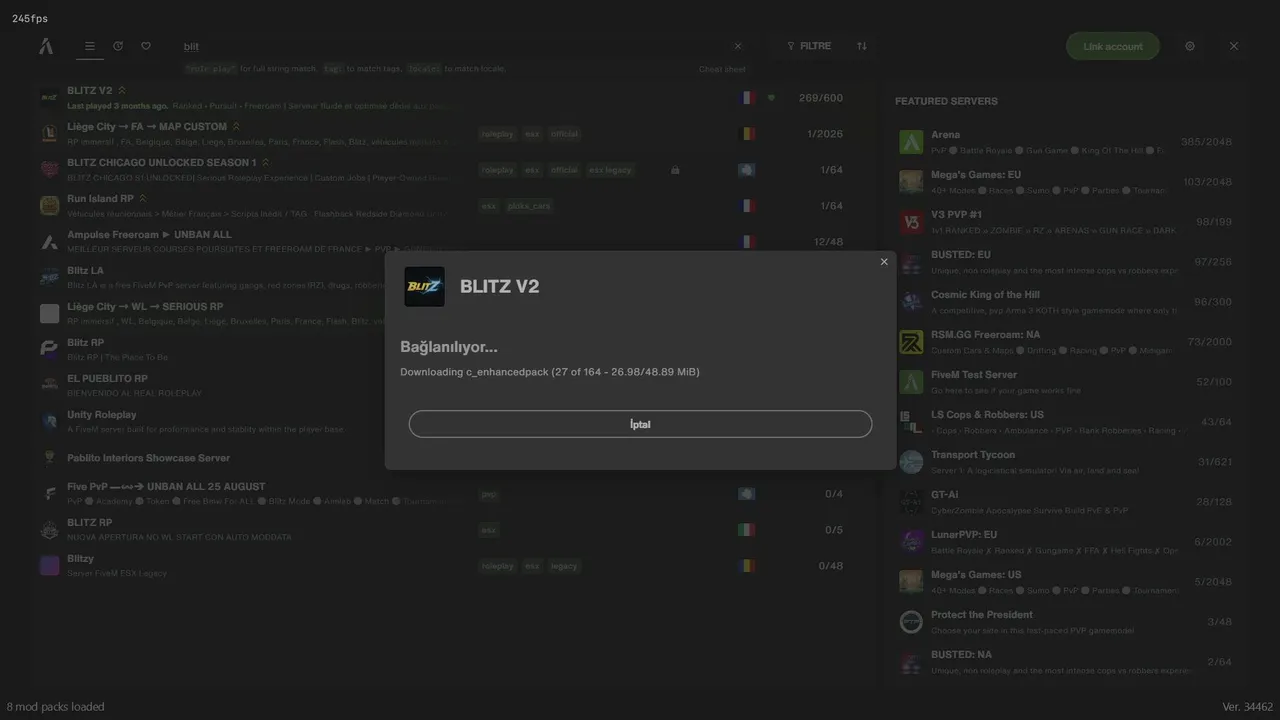Select BLITZ RP Italian server icon
1280x720 pixels.
(x=49, y=530)
